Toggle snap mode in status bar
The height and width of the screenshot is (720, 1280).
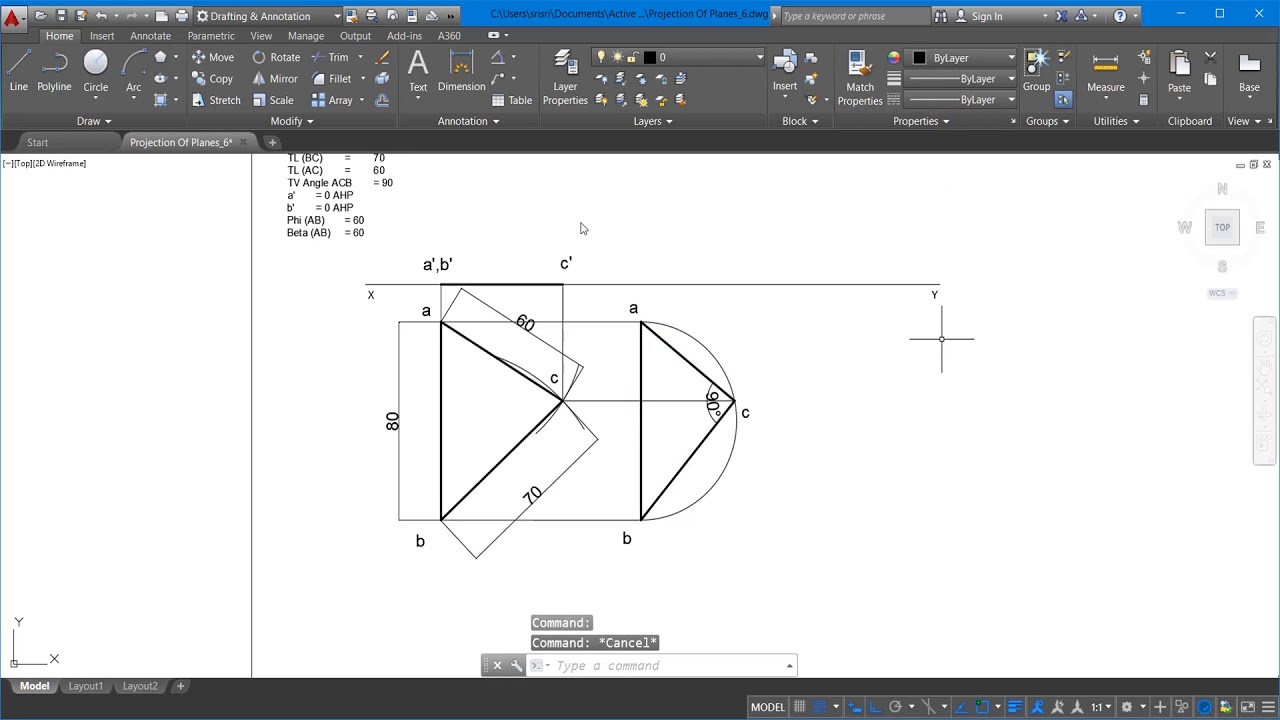(819, 707)
